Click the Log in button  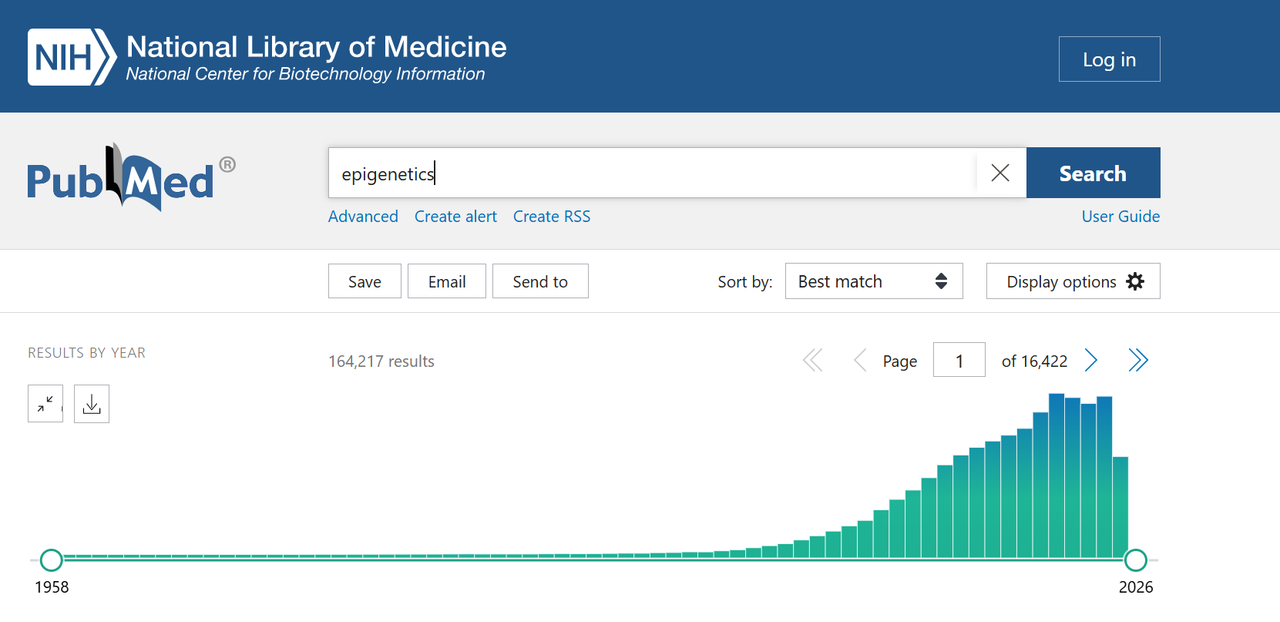tap(1110, 59)
